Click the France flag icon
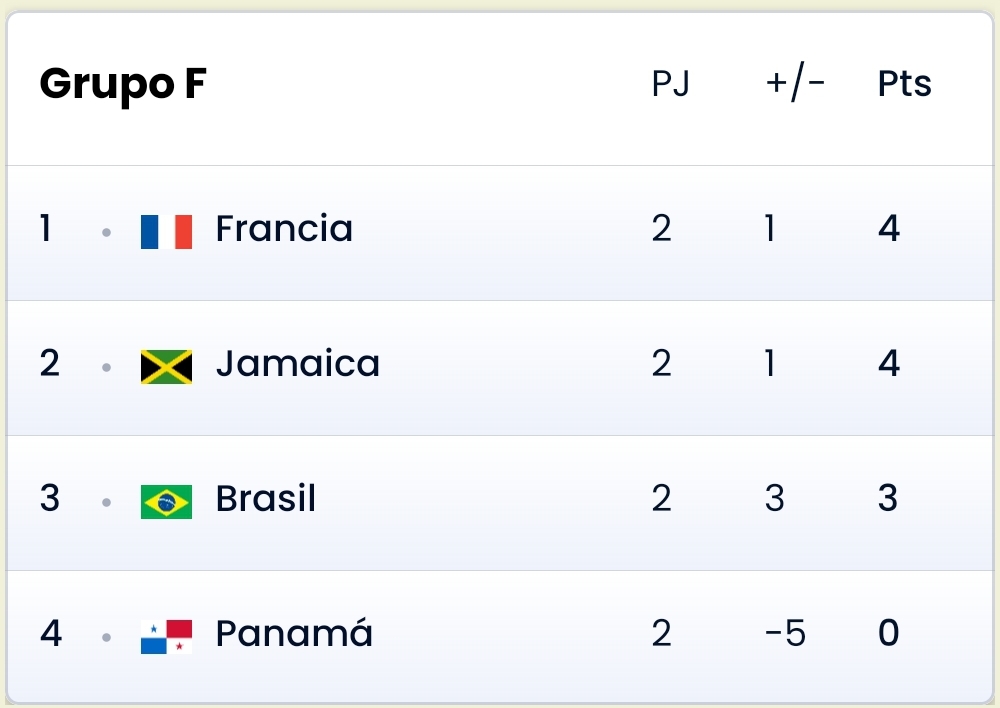 166,232
